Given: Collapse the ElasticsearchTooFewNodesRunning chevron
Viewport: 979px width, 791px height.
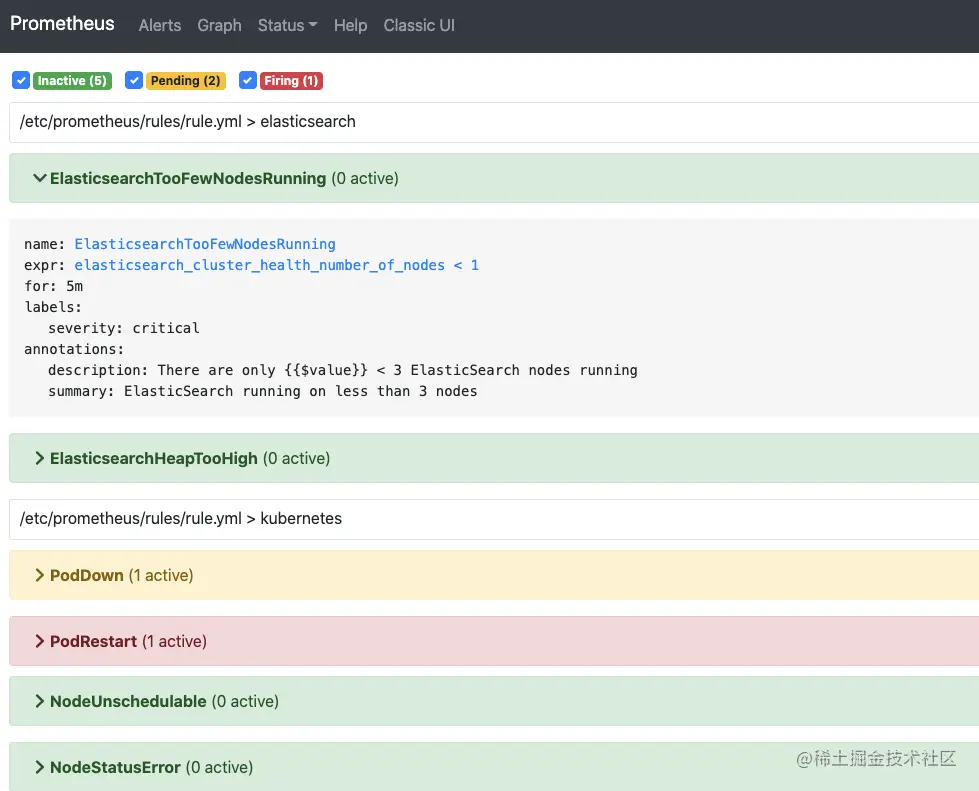Looking at the screenshot, I should [39, 179].
